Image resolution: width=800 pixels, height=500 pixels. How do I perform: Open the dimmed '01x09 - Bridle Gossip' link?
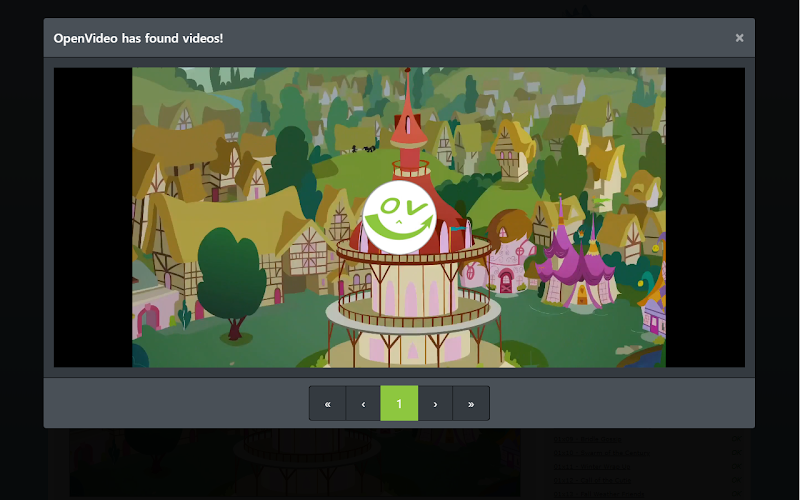(587, 439)
